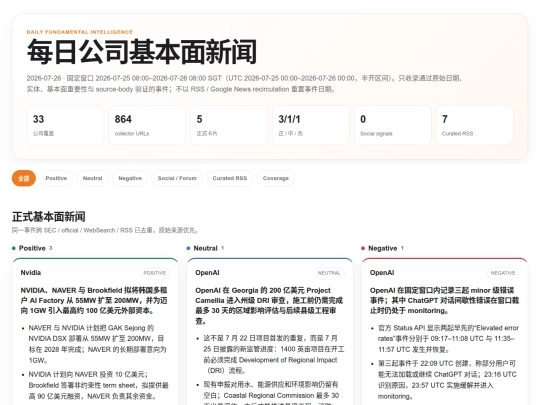Select the 全部 filter pill
This screenshot has height=405, width=540.
click(x=24, y=178)
